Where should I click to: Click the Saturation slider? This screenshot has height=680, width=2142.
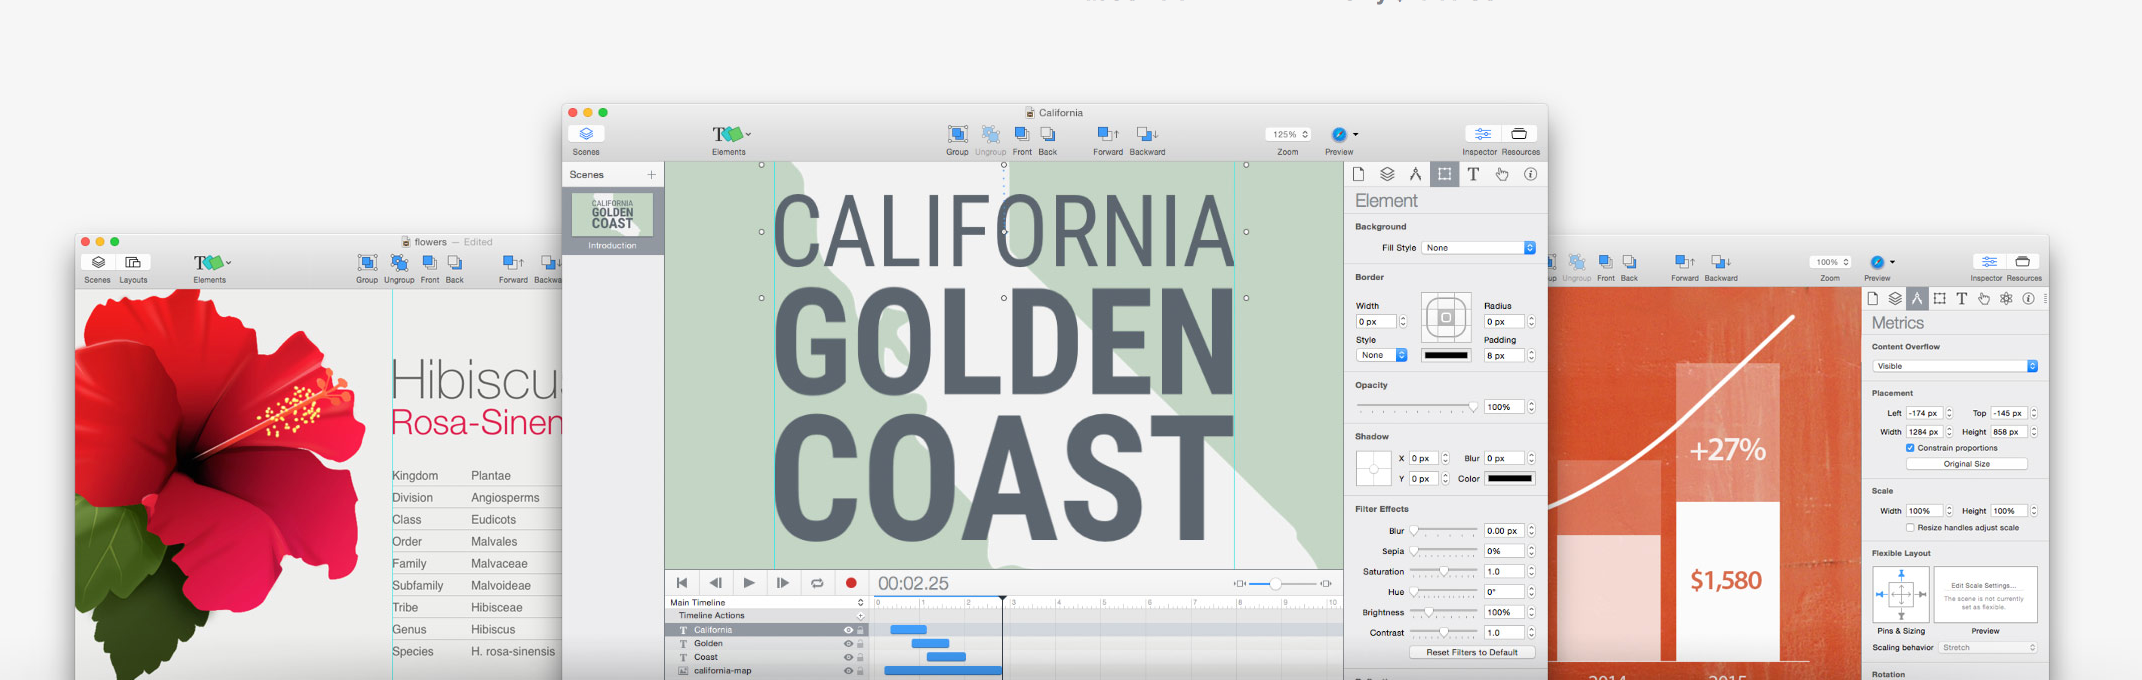pyautogui.click(x=1443, y=572)
